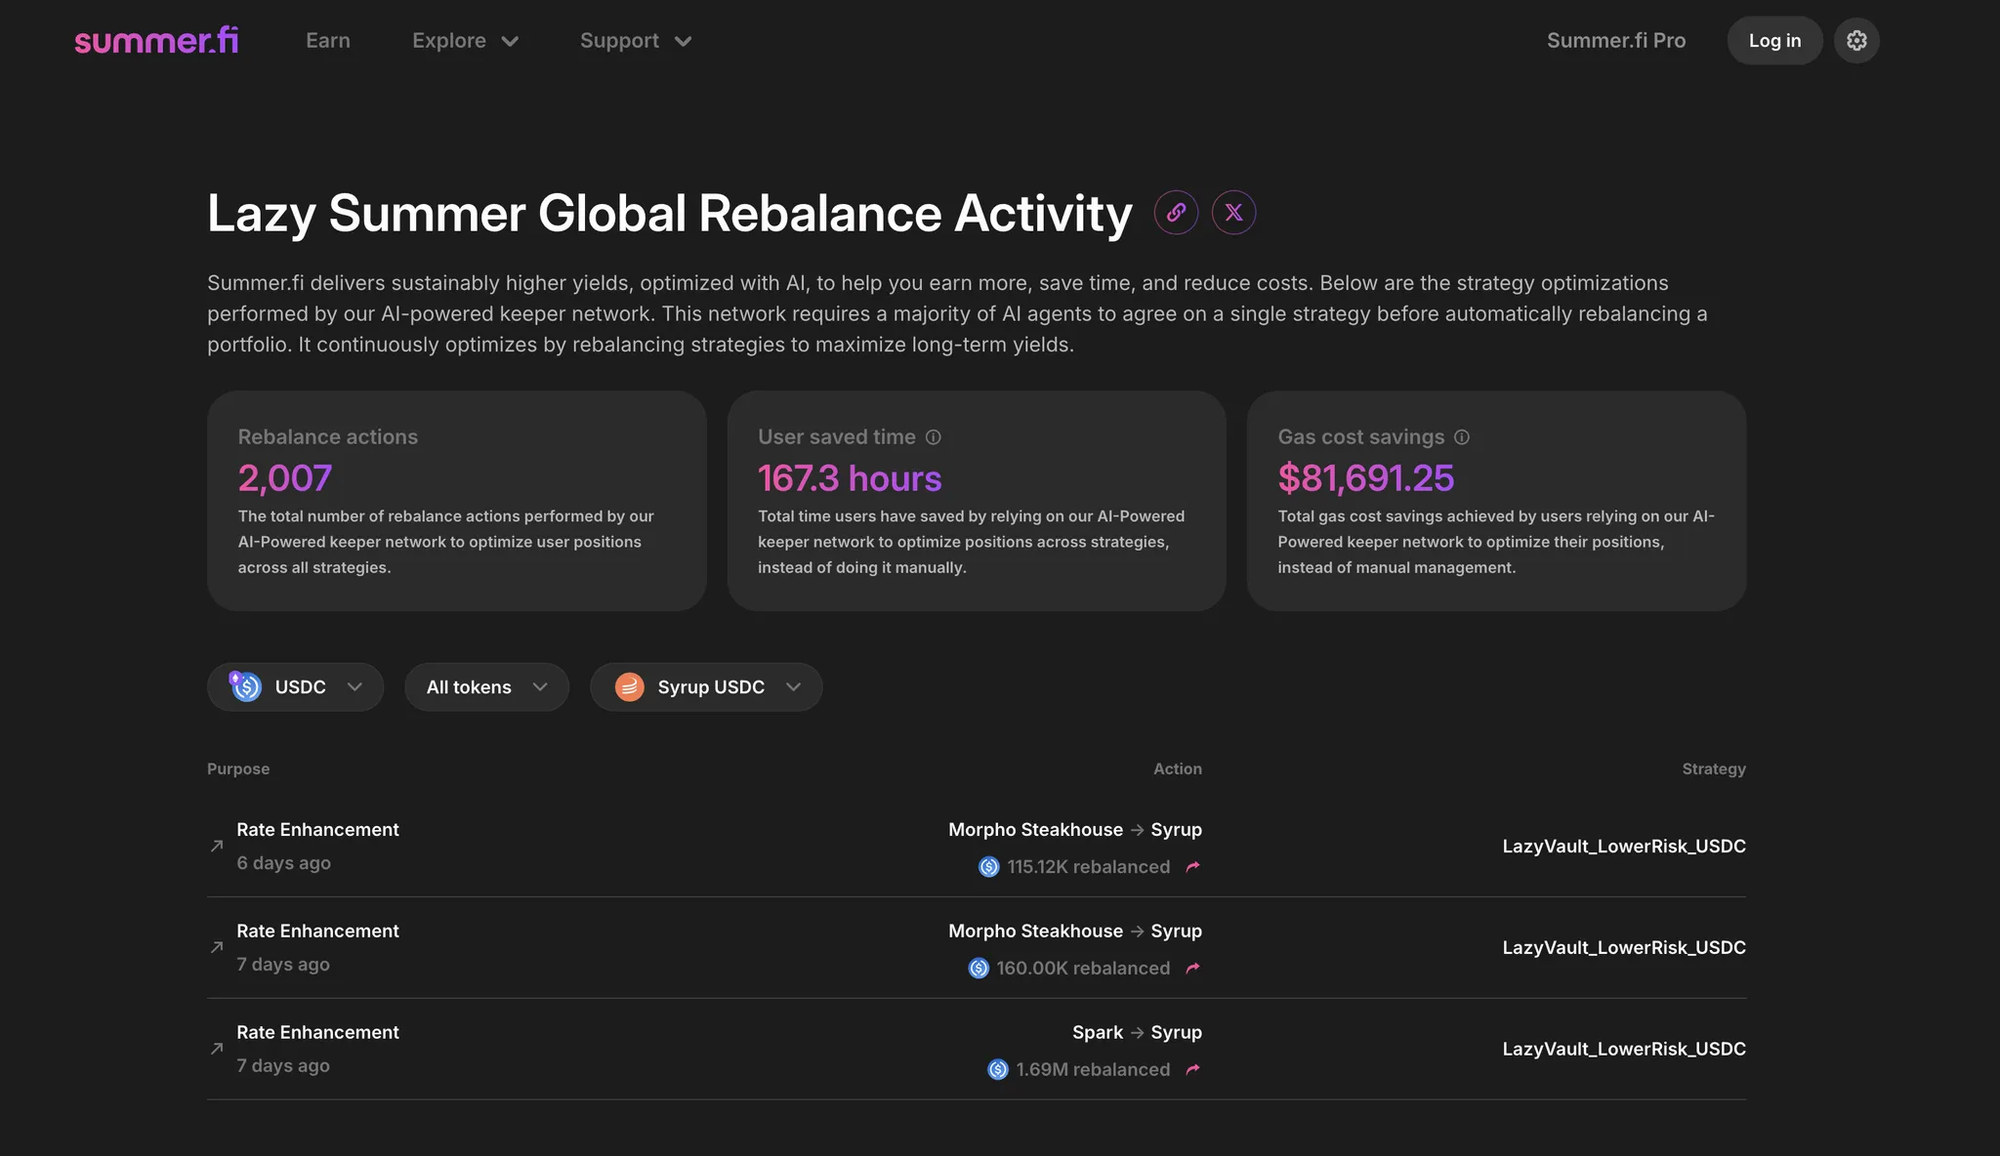Click the Log in button
The width and height of the screenshot is (2000, 1156).
coord(1774,41)
